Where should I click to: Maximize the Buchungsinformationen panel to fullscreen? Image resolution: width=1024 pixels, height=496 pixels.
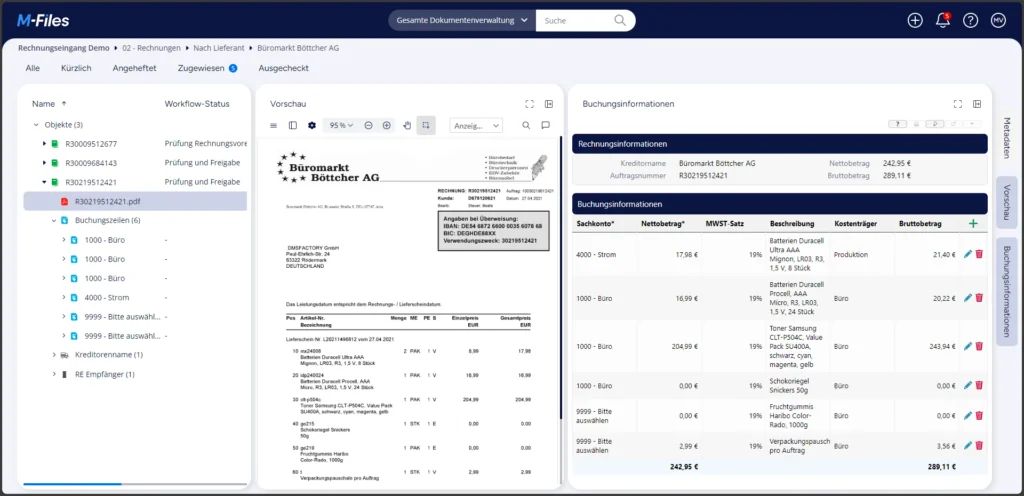click(958, 104)
